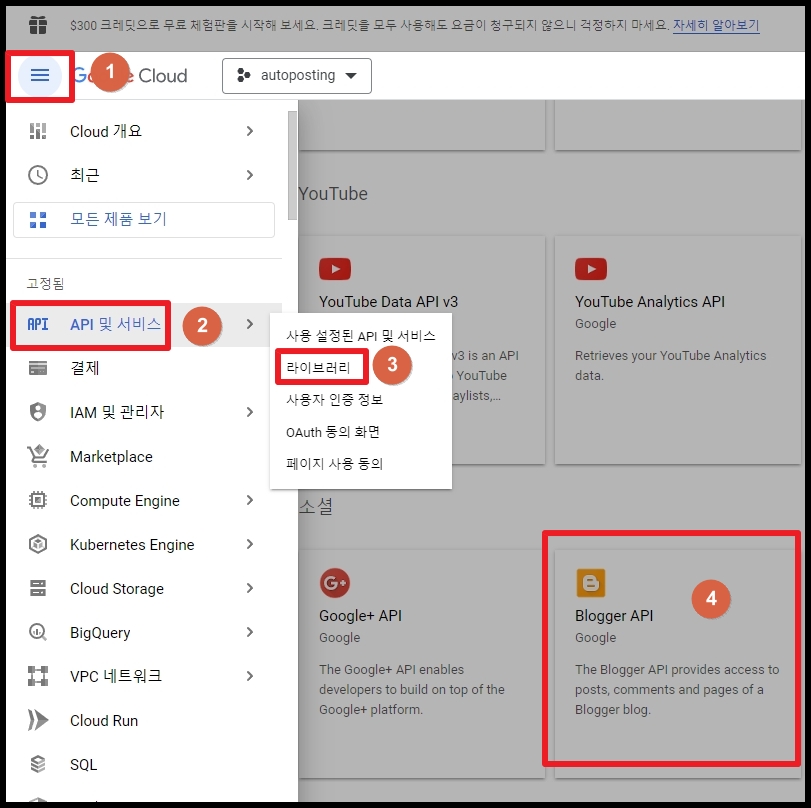The image size is (811, 808).
Task: Expand the Cloud 개요 submenu chevron
Action: pyautogui.click(x=250, y=131)
